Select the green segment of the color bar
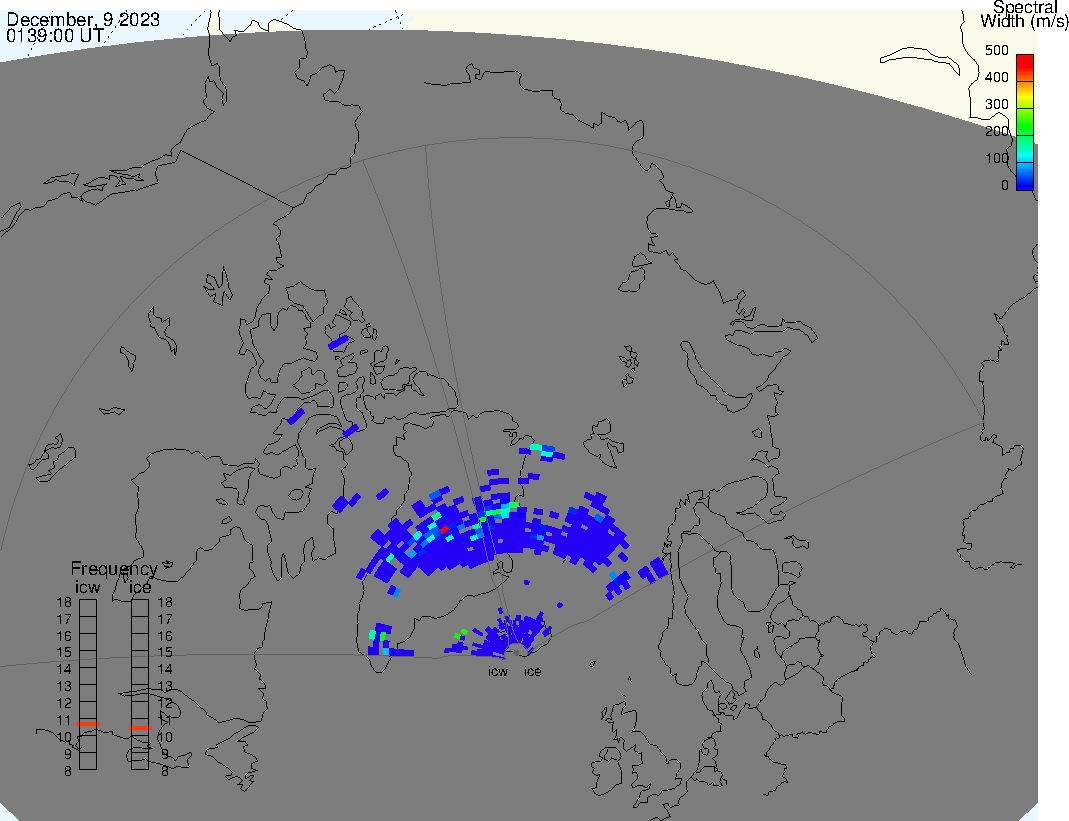The image size is (1069, 821). point(1025,122)
